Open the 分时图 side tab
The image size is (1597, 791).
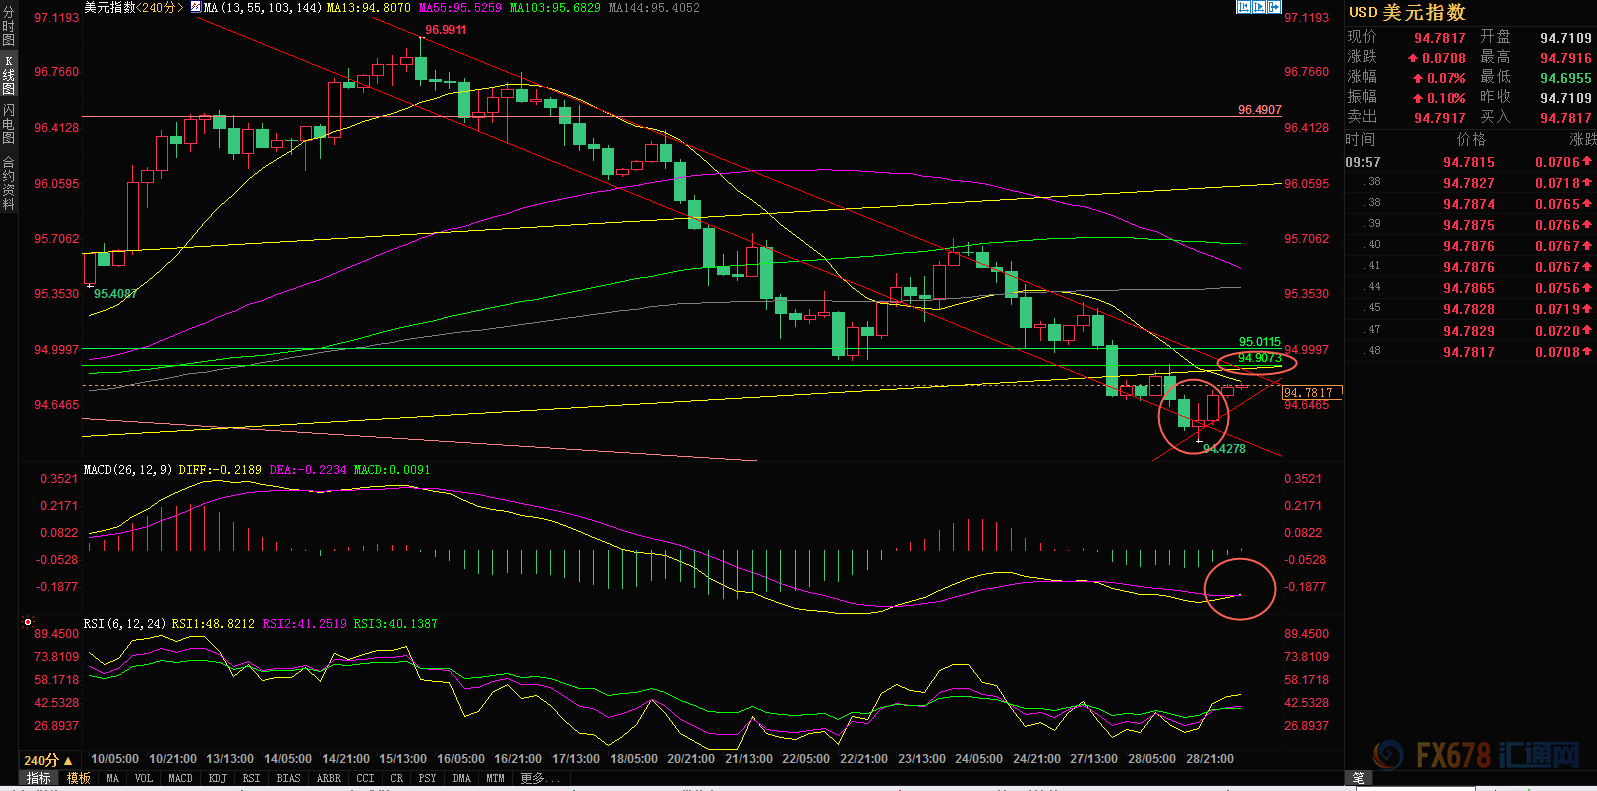pos(8,27)
